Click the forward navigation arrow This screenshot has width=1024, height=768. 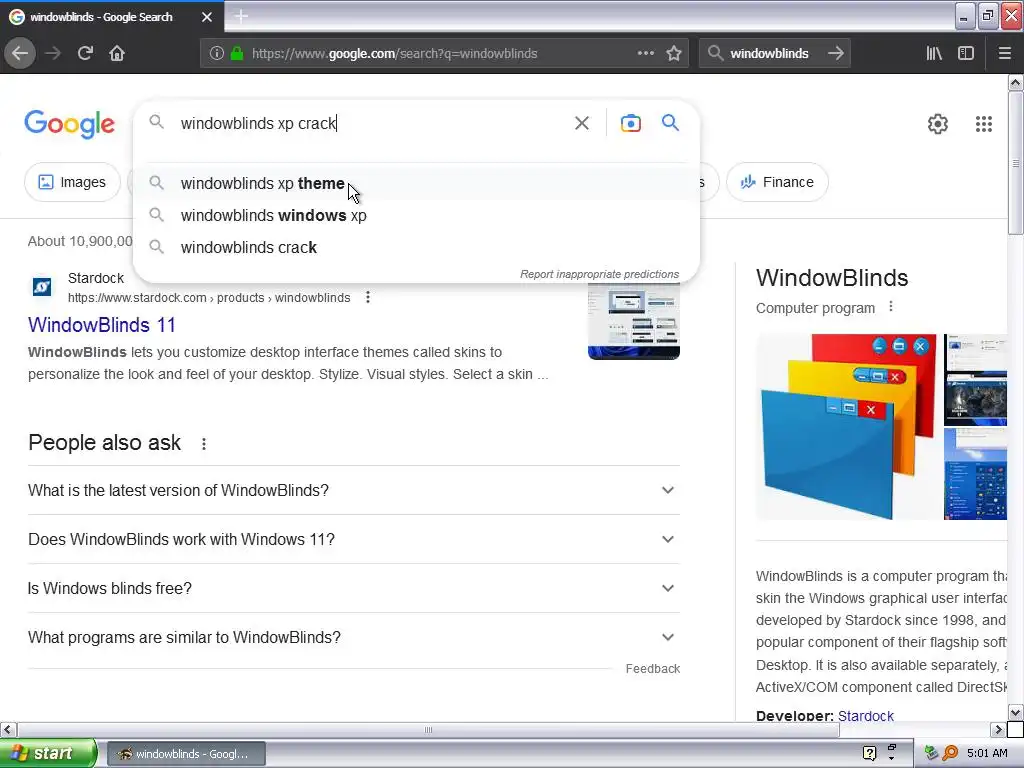point(53,54)
